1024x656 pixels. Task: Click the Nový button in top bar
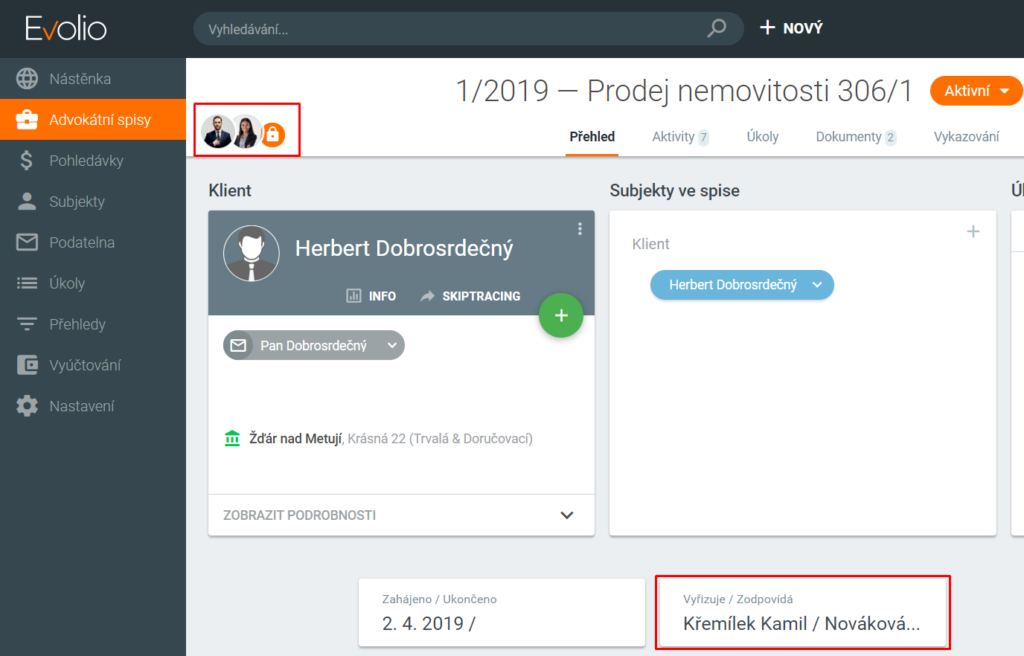(791, 28)
